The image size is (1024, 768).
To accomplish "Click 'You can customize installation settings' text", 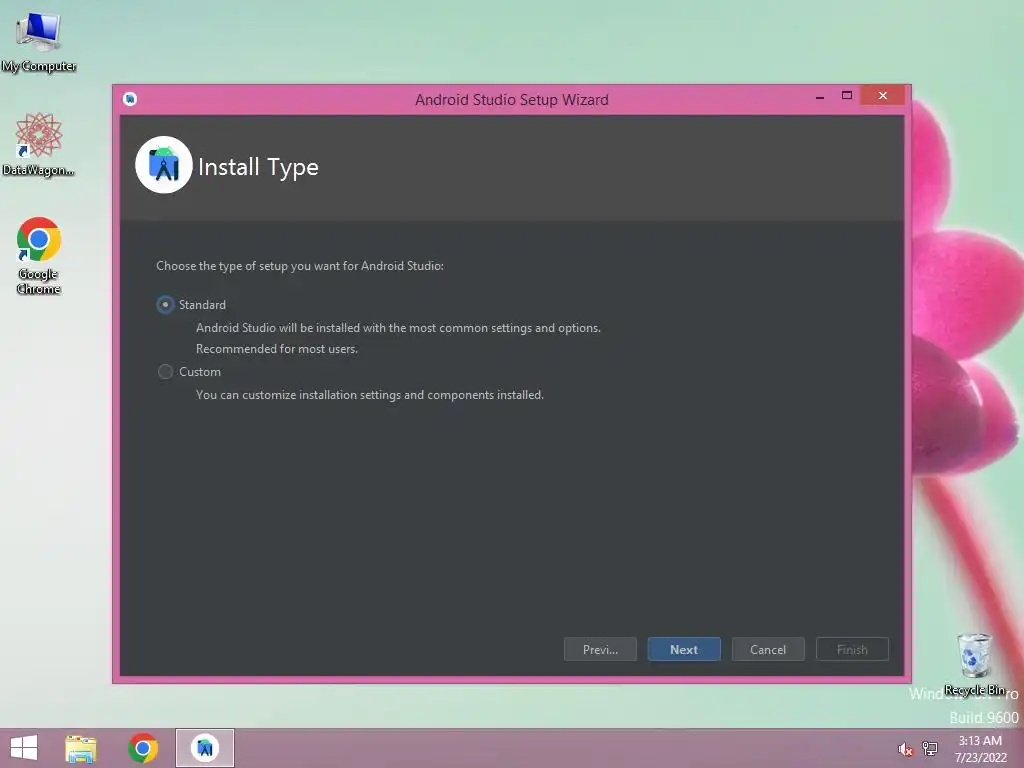I will coord(370,394).
